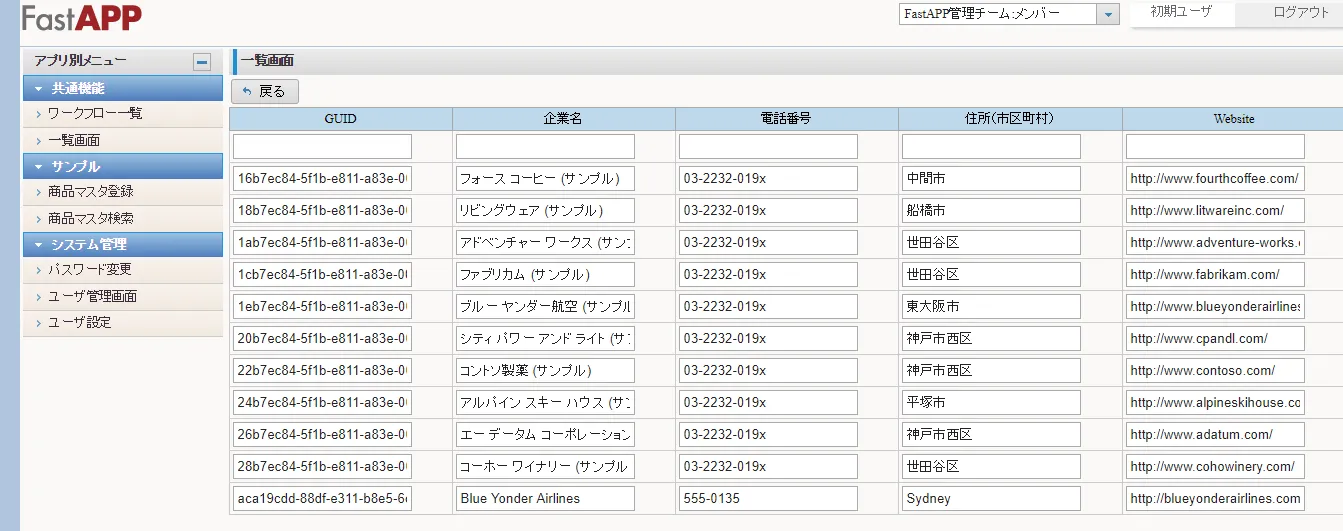Viewport: 1343px width, 531px height.
Task: Select the アドベンチャー ワークス company cell
Action: tap(545, 243)
